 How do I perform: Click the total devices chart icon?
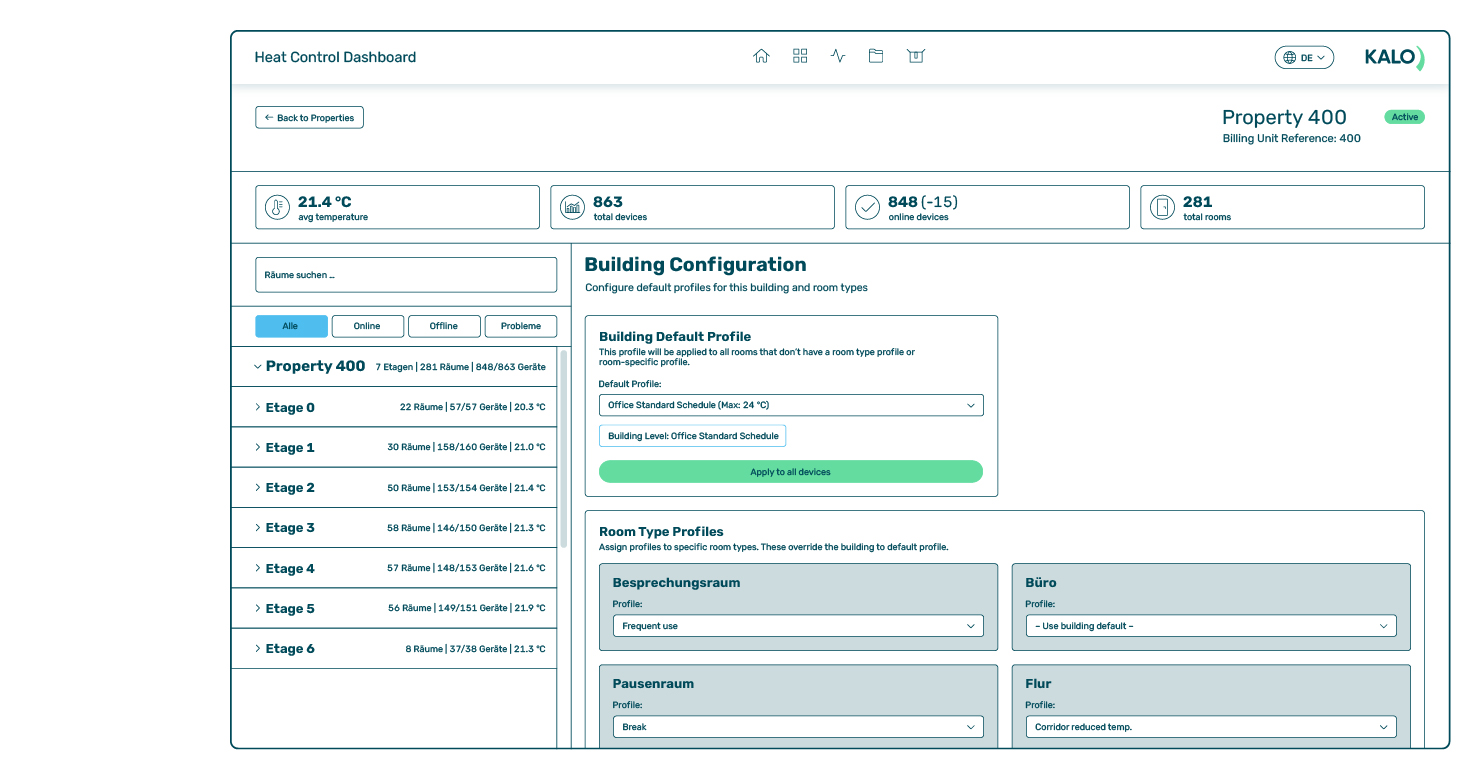coord(572,208)
